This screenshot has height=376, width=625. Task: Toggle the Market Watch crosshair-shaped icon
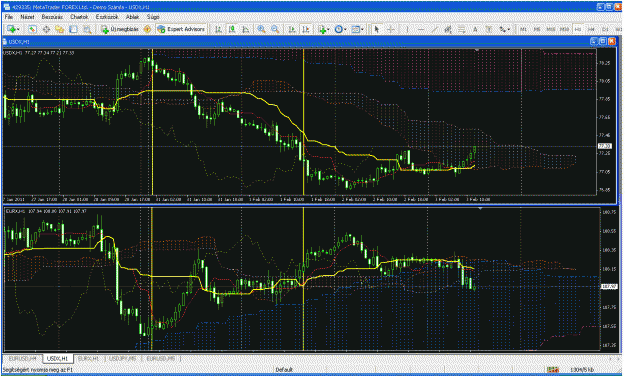46,29
